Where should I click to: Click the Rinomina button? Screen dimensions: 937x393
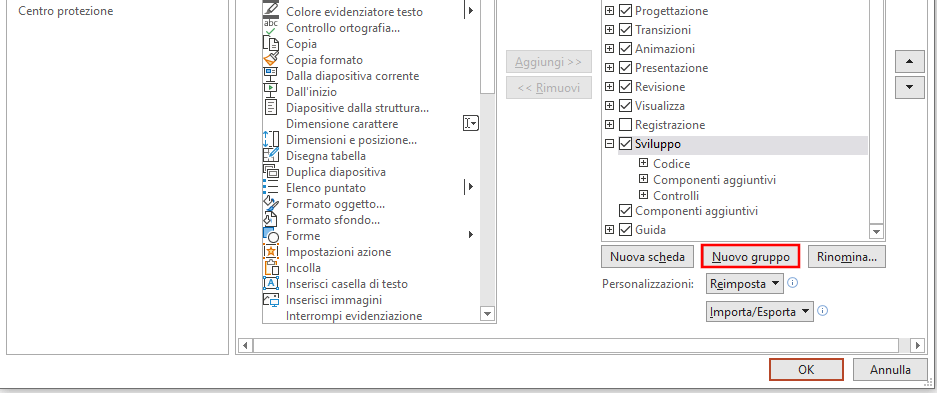tap(847, 257)
